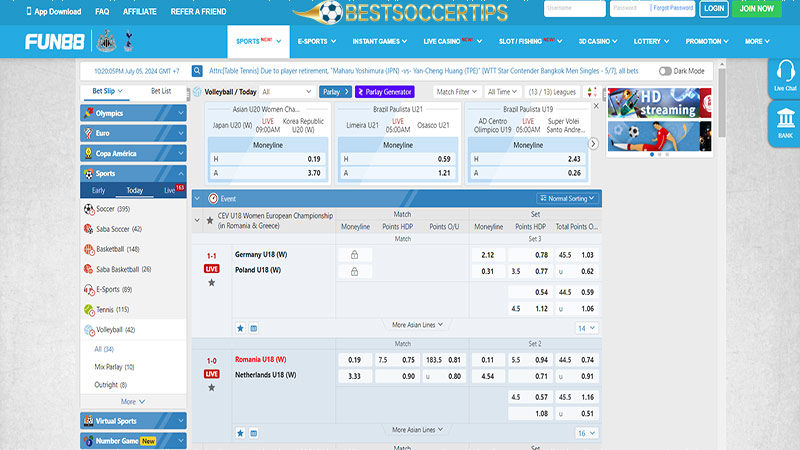800x450 pixels.
Task: Advance featured matches carousel right arrow
Action: 593,144
